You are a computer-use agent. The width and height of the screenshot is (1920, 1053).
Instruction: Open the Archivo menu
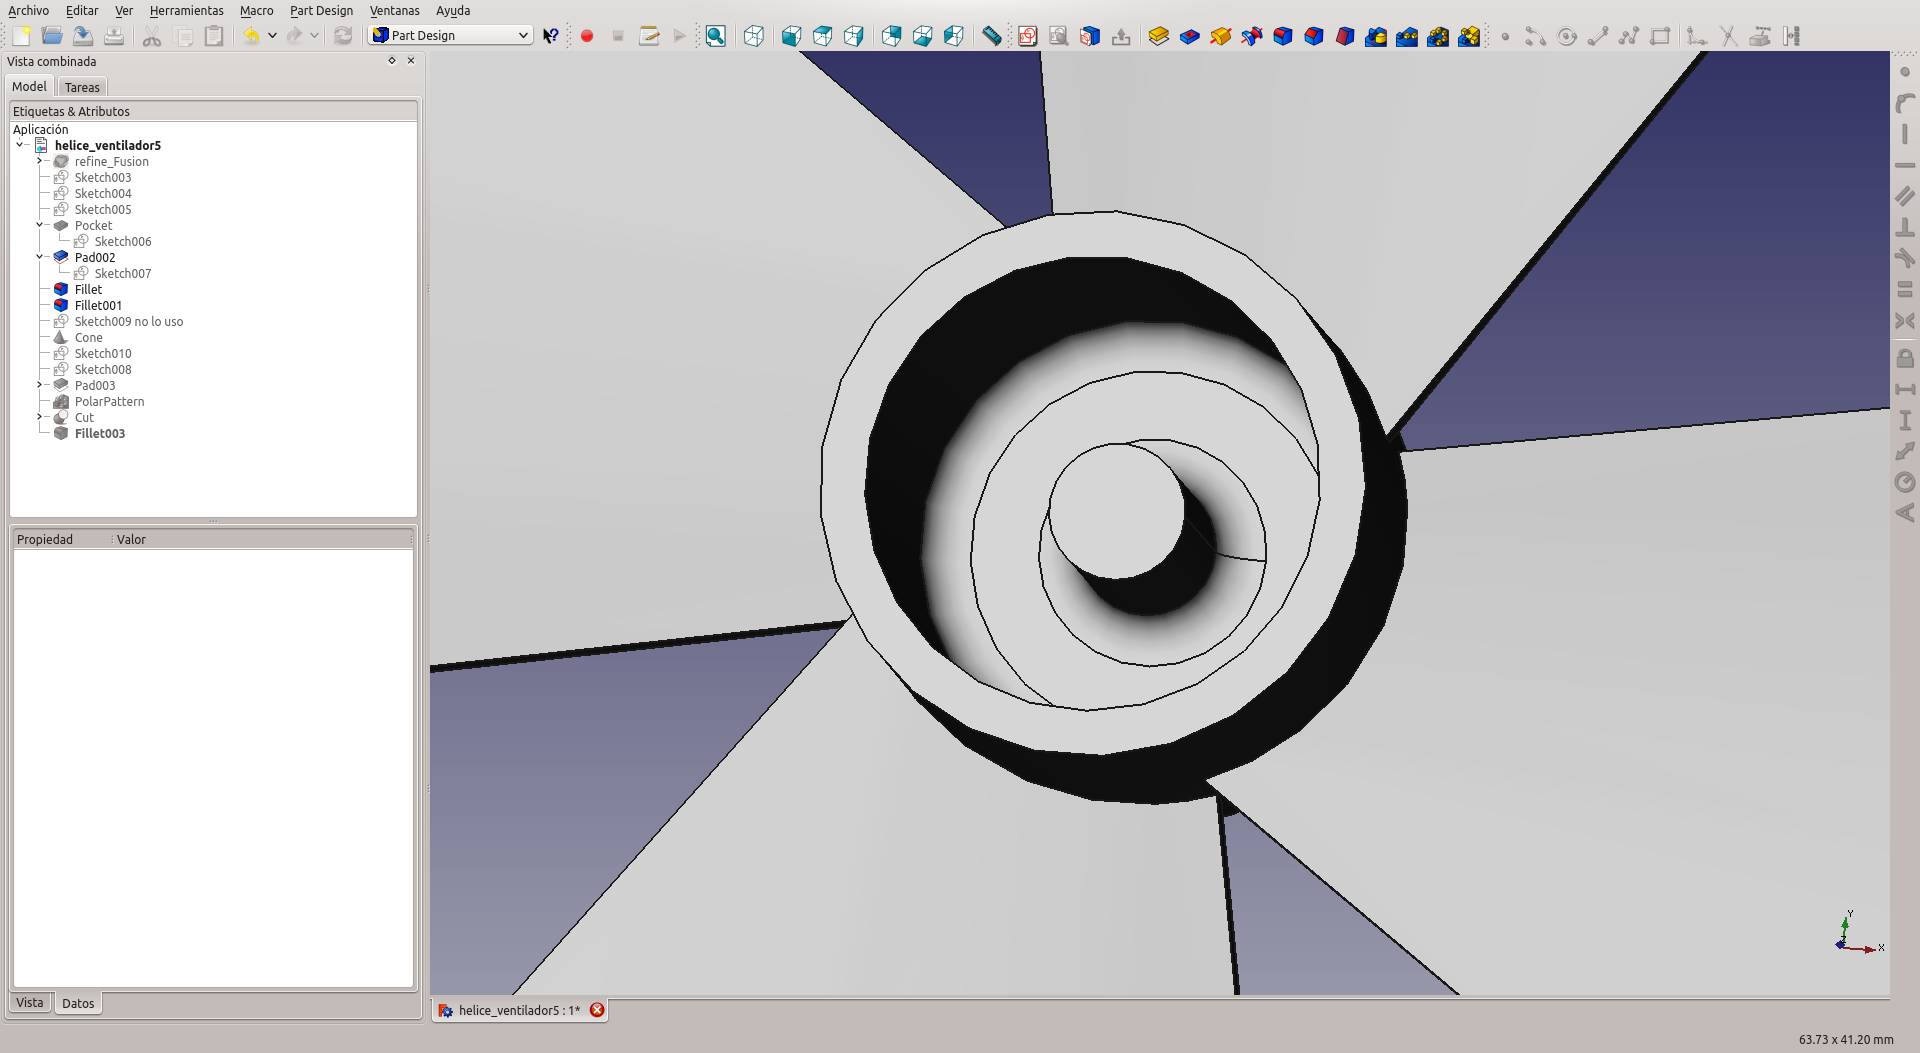coord(28,10)
